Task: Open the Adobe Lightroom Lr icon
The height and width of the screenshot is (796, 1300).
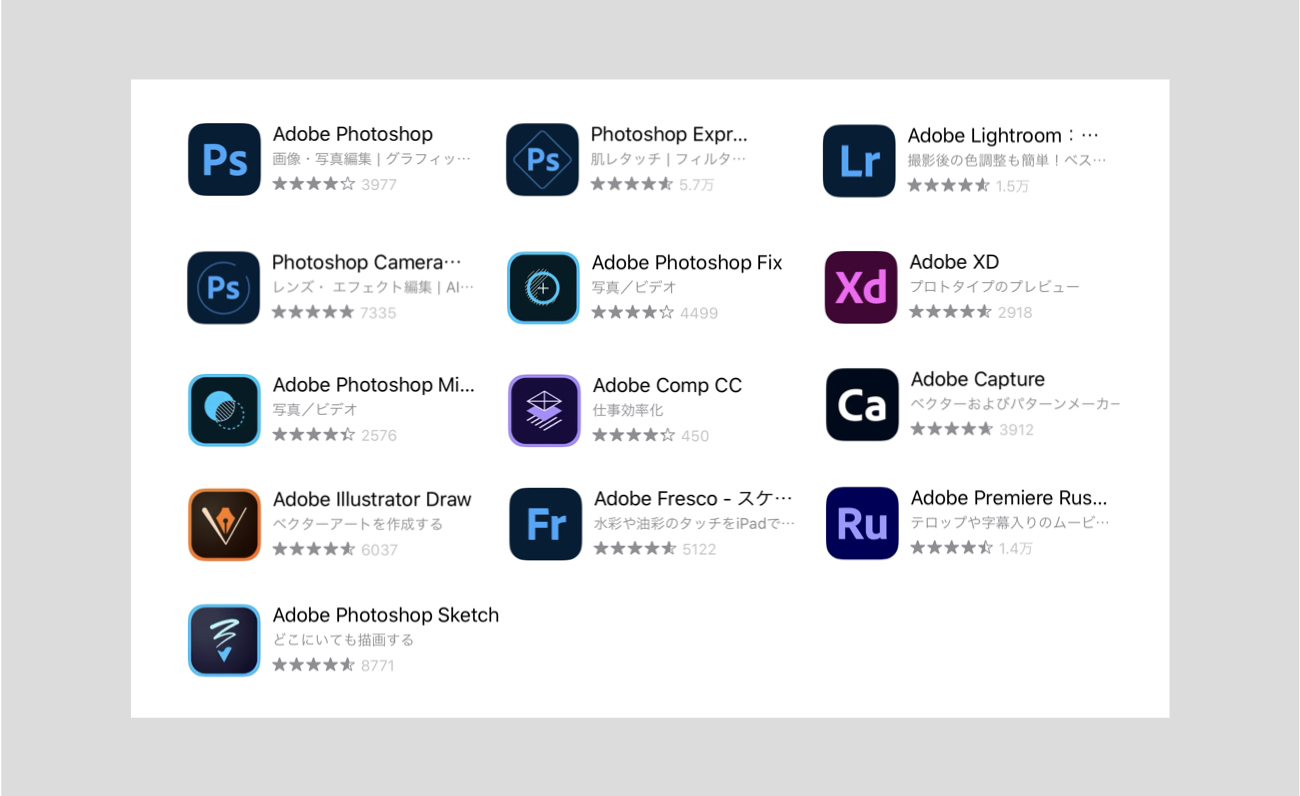Action: pos(859,161)
